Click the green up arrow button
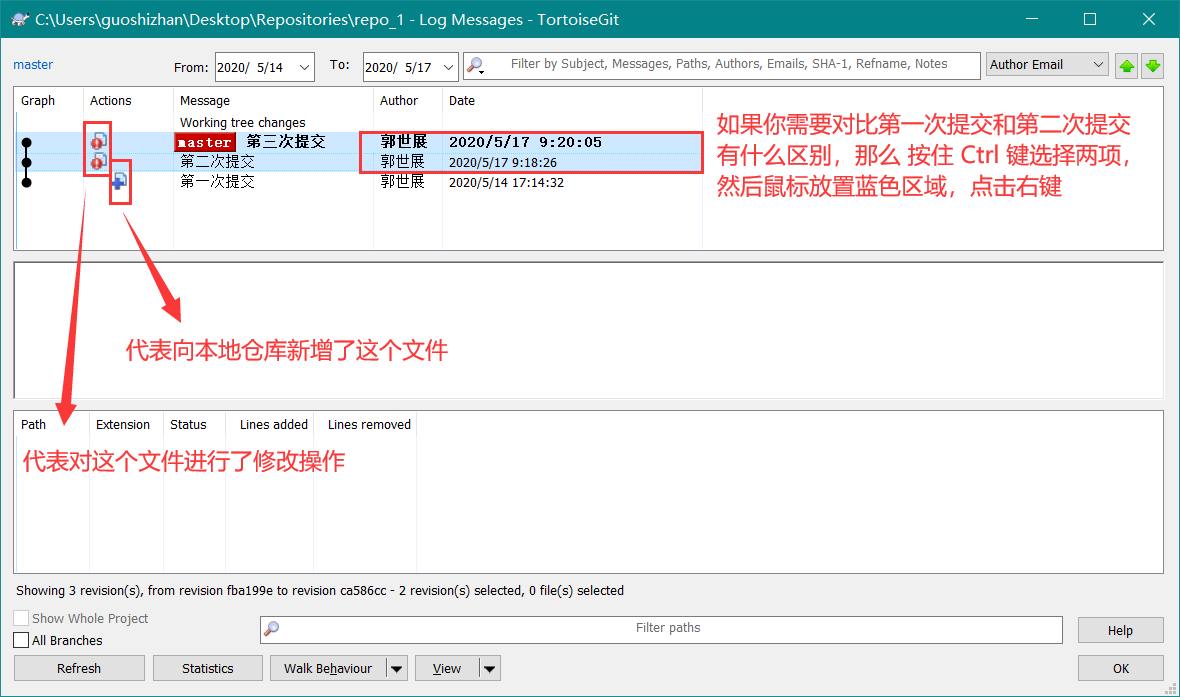This screenshot has width=1180, height=697. 1127,66
